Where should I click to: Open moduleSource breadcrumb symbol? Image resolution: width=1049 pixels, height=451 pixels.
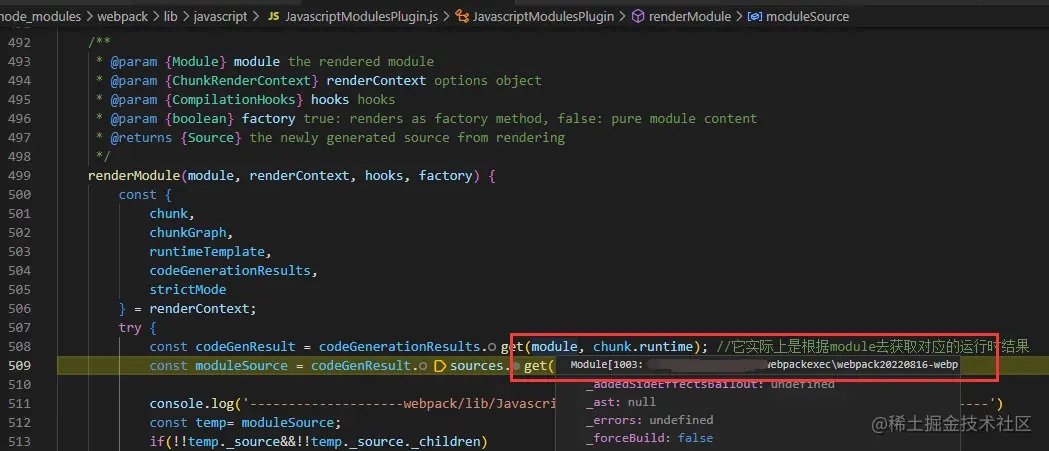[807, 16]
